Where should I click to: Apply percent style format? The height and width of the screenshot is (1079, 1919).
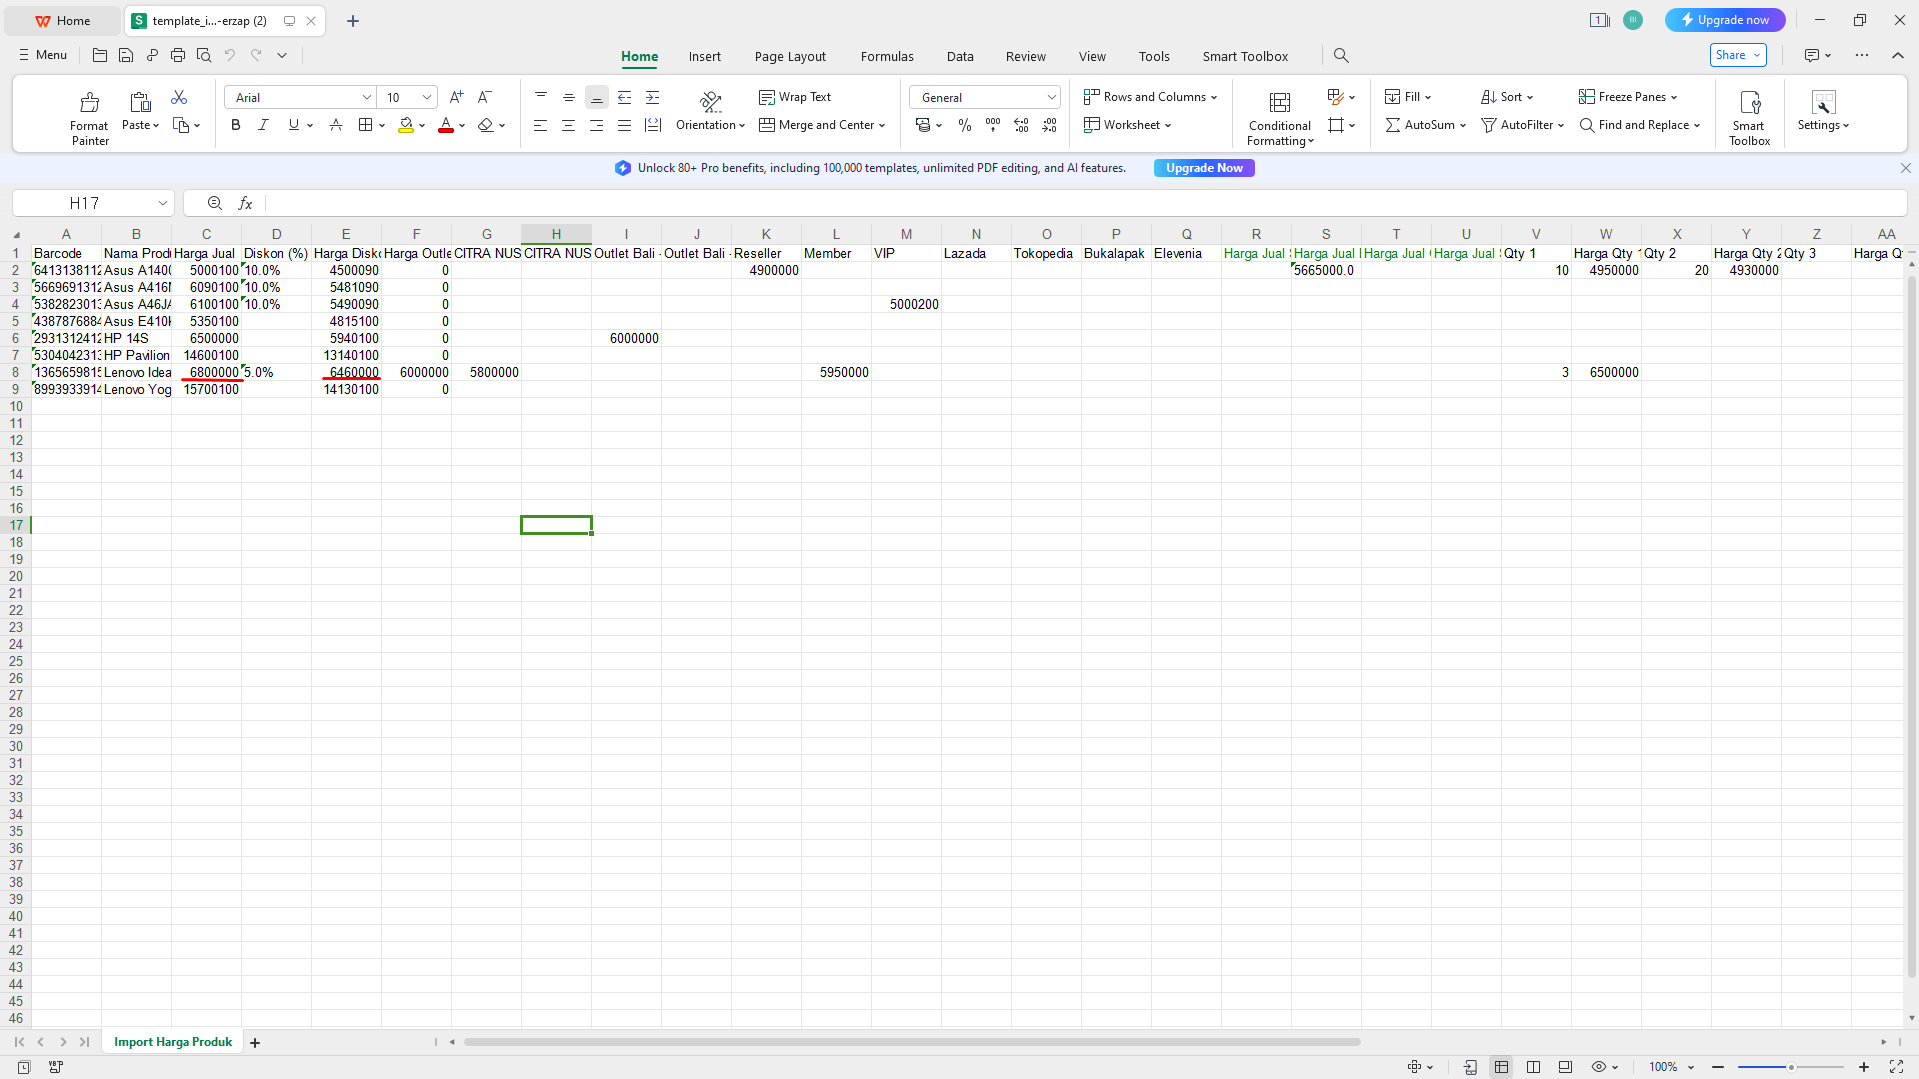pyautogui.click(x=965, y=125)
